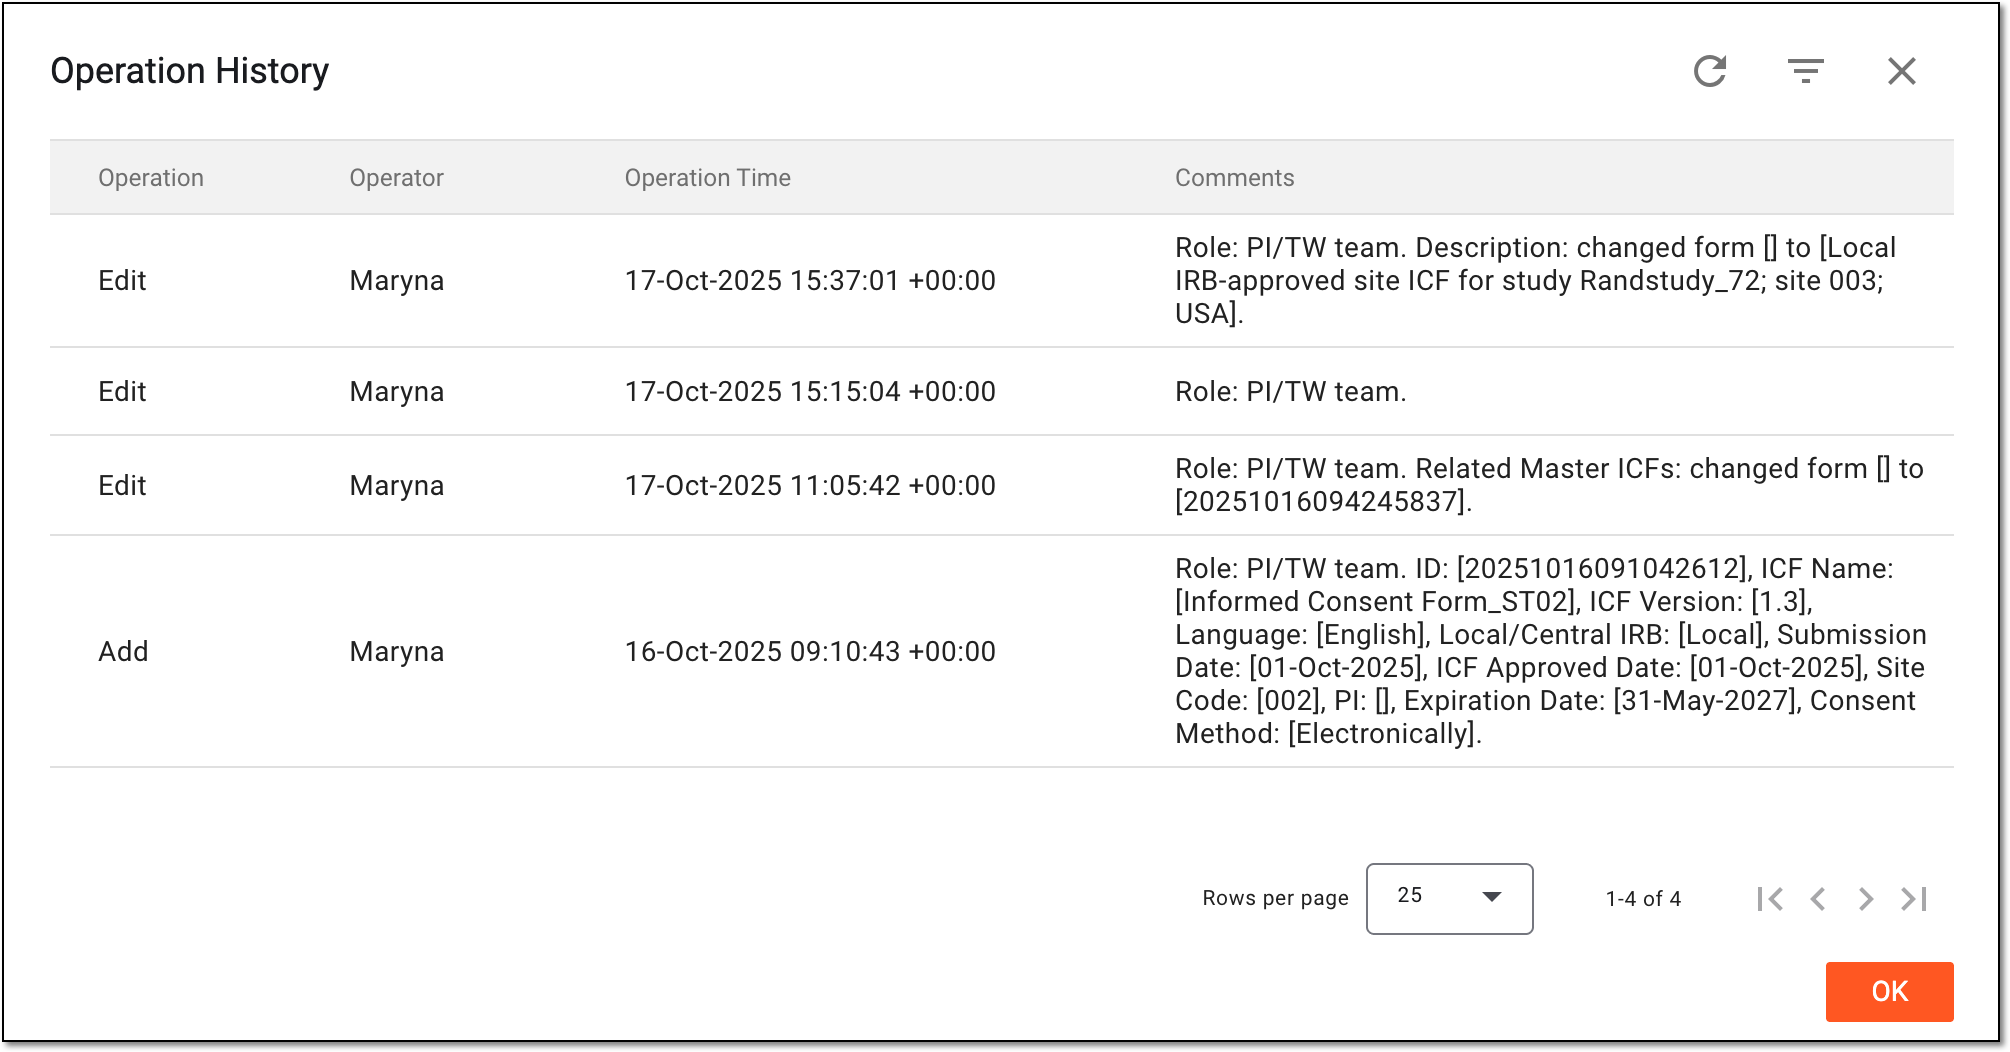Select the Edit cell at 15:37:01
2010x1052 pixels.
click(x=122, y=281)
